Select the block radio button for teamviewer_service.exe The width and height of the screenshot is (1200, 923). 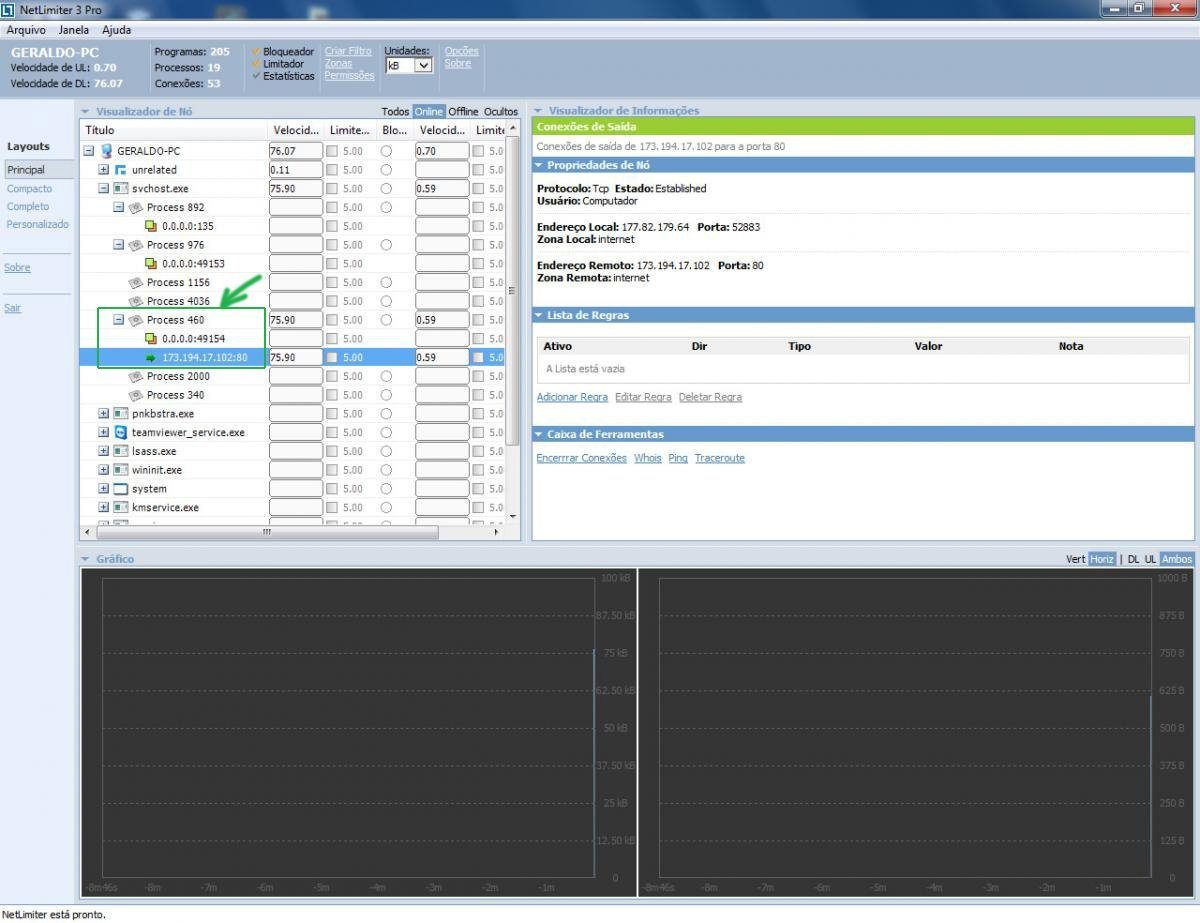point(386,432)
